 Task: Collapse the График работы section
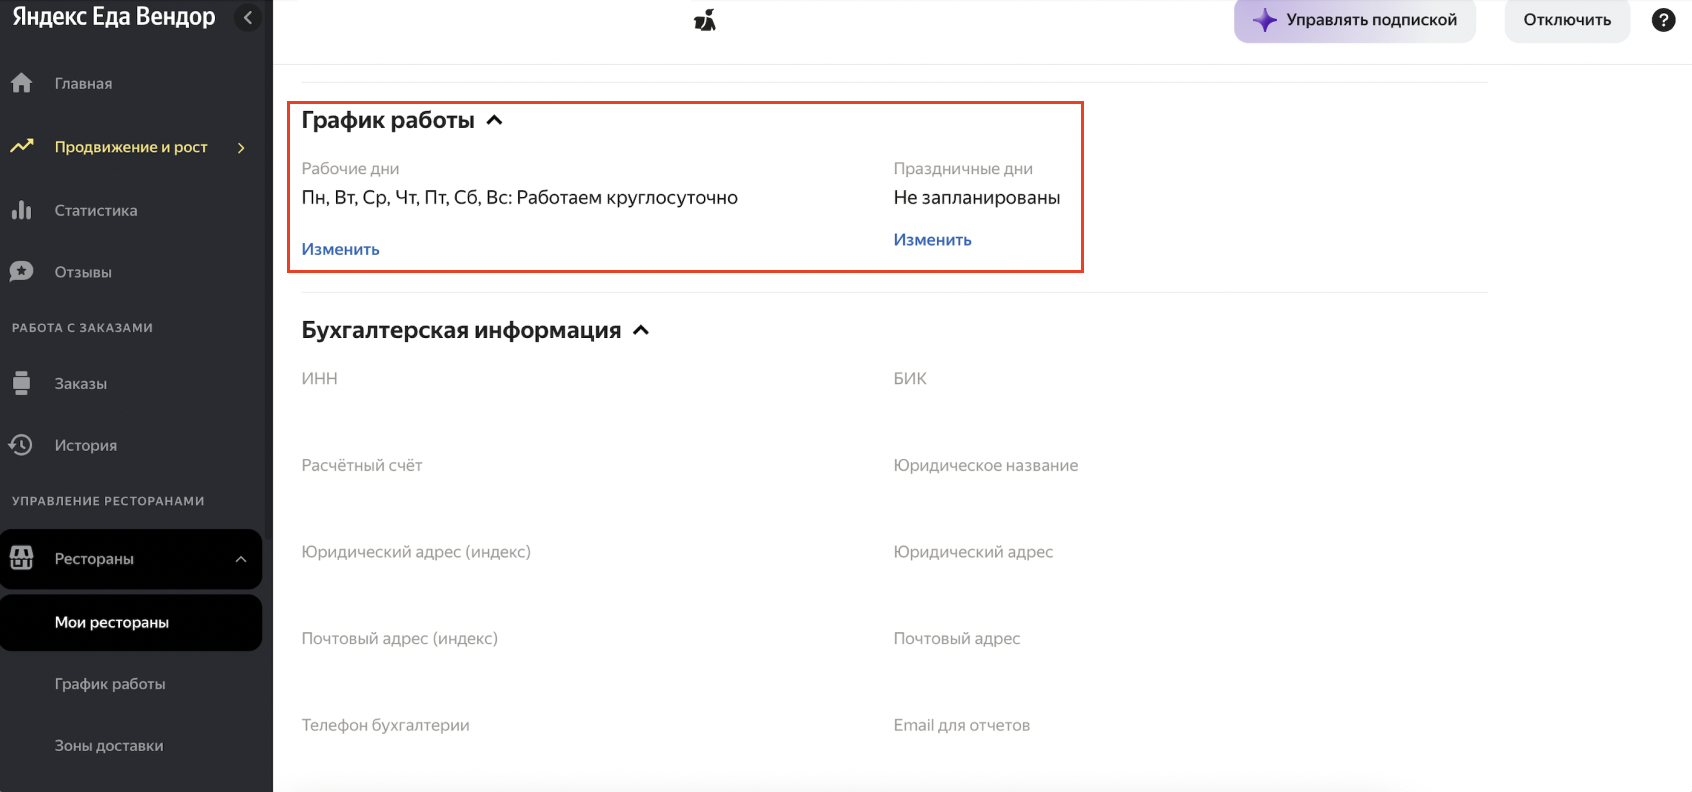click(x=494, y=120)
